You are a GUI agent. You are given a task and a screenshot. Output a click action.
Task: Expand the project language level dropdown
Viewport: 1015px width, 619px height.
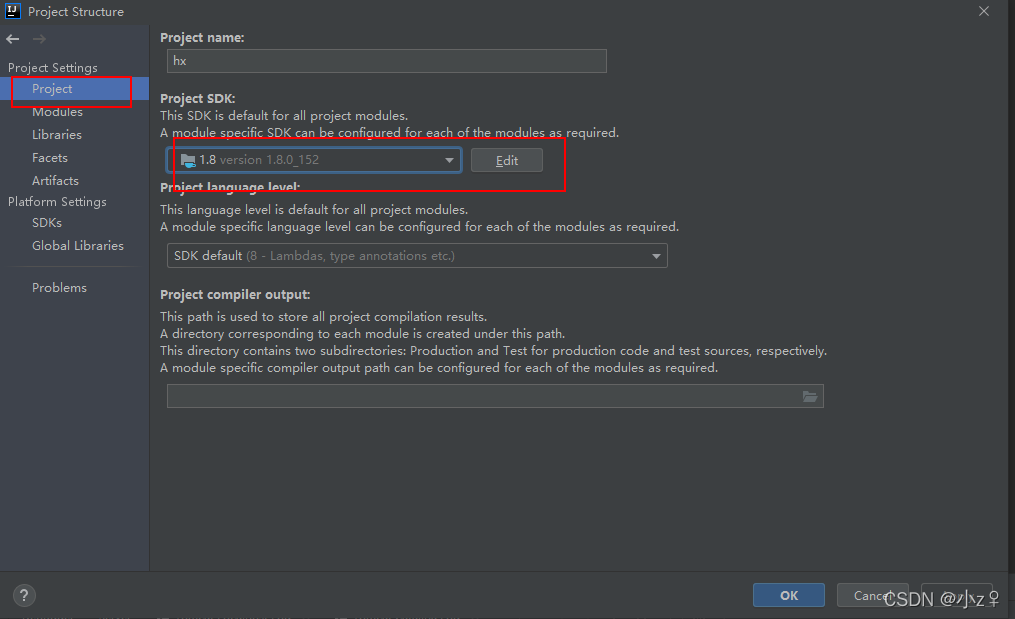point(417,256)
